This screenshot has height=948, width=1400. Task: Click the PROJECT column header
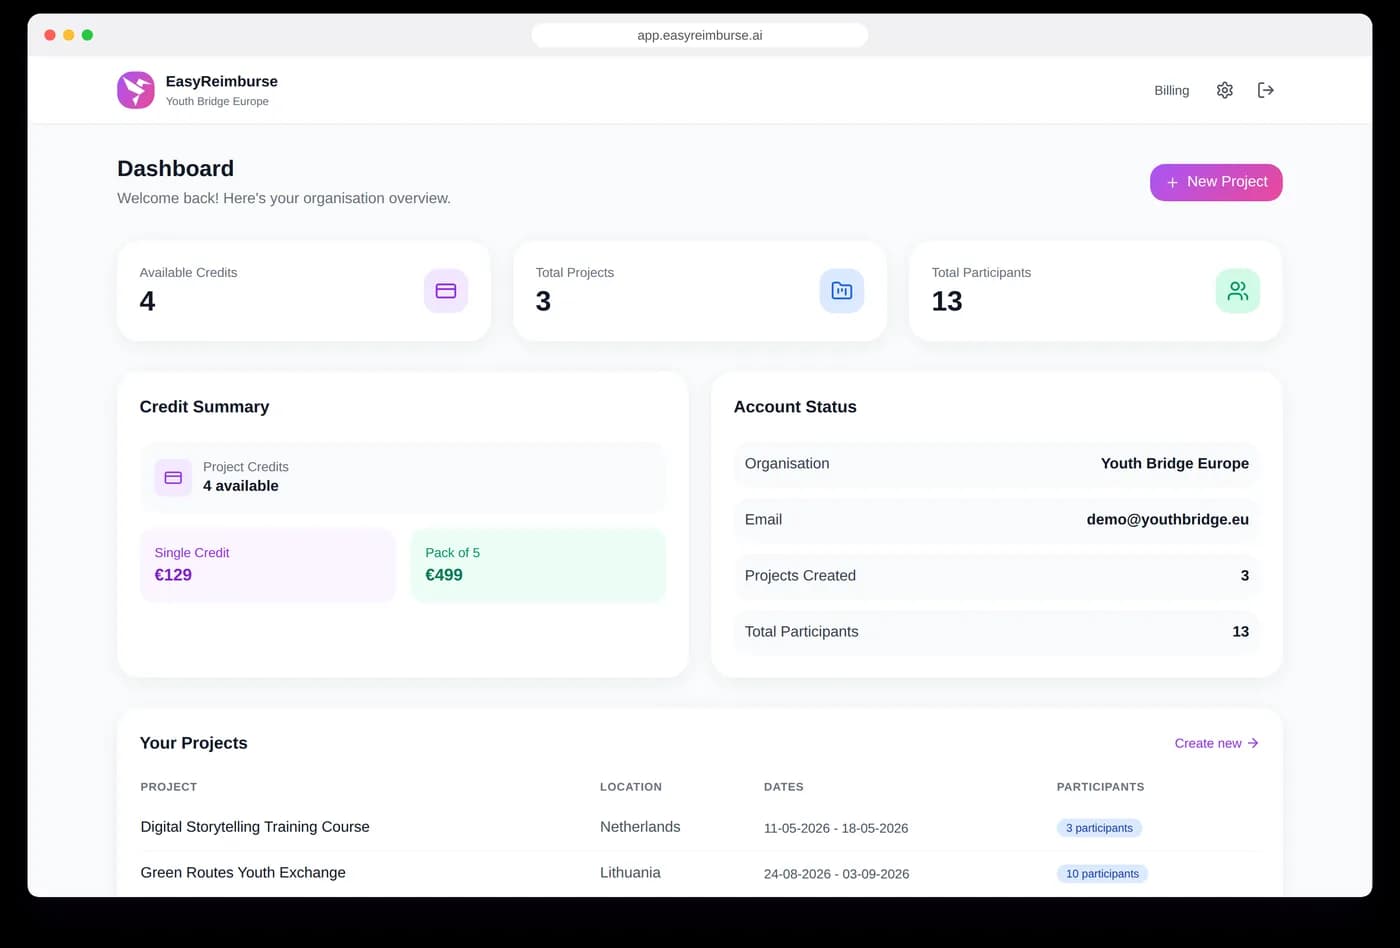169,787
